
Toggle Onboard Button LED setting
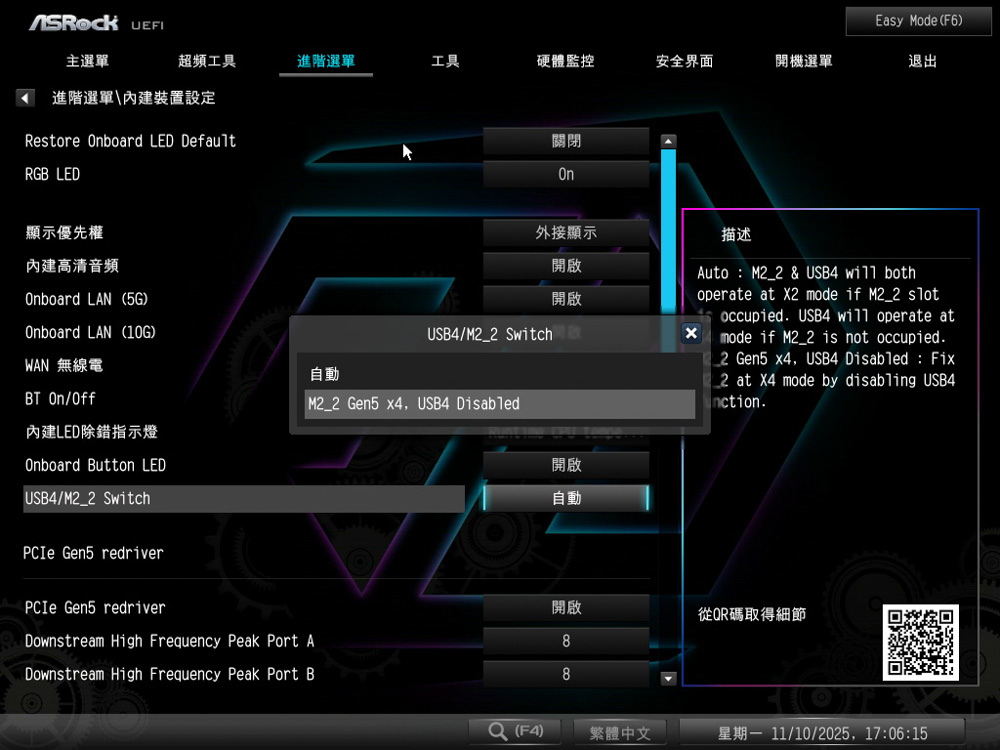click(566, 465)
